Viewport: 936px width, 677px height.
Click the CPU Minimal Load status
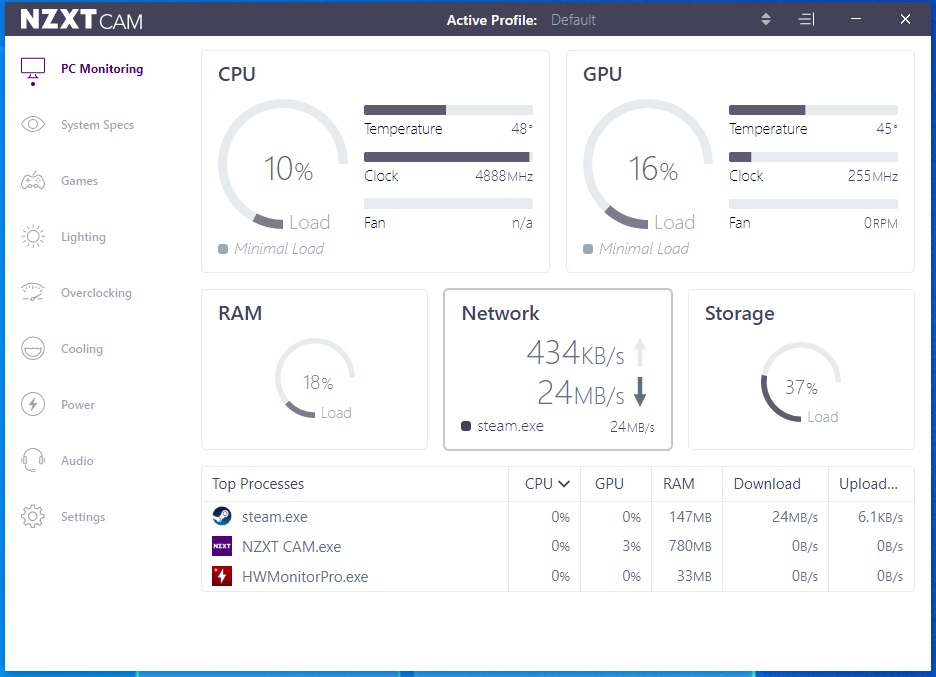pyautogui.click(x=272, y=249)
